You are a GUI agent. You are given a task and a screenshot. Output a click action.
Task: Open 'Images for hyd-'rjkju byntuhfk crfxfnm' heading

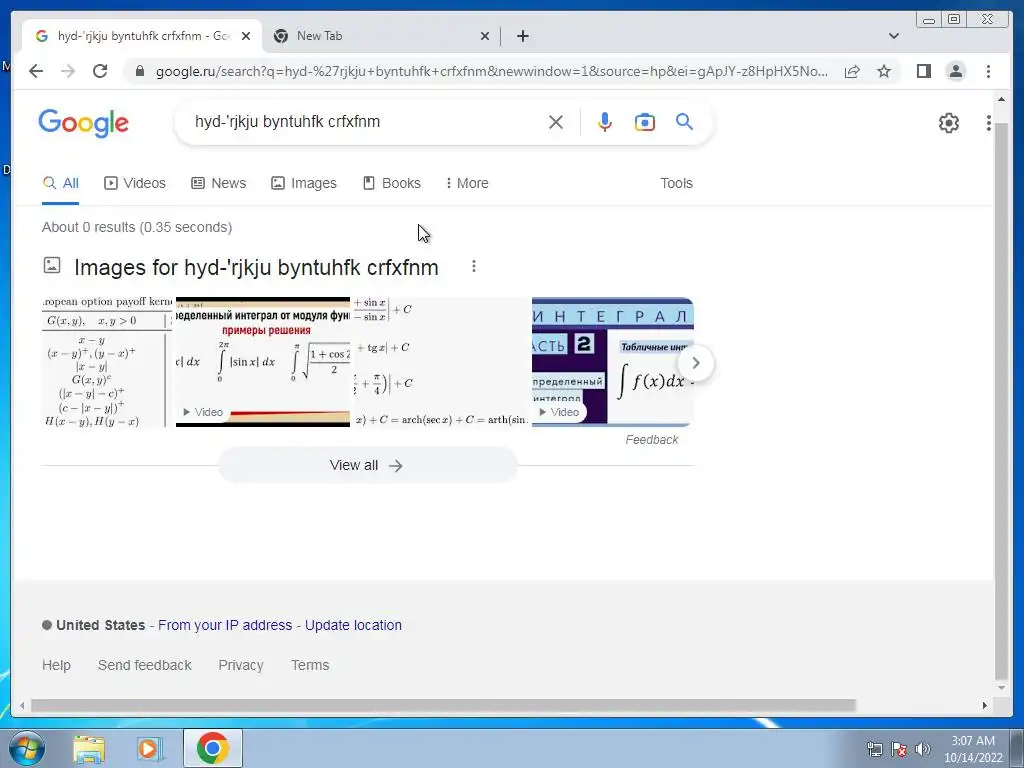256,267
